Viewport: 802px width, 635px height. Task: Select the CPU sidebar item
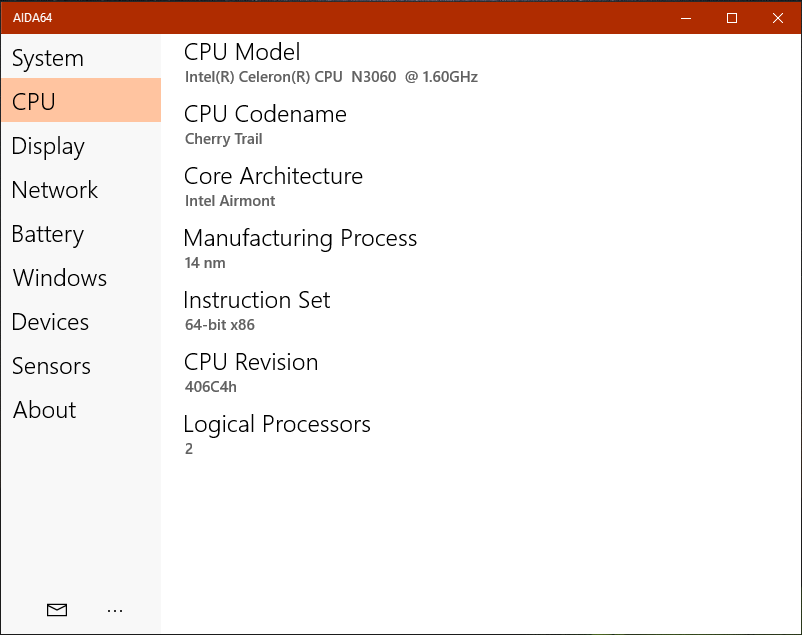(81, 100)
